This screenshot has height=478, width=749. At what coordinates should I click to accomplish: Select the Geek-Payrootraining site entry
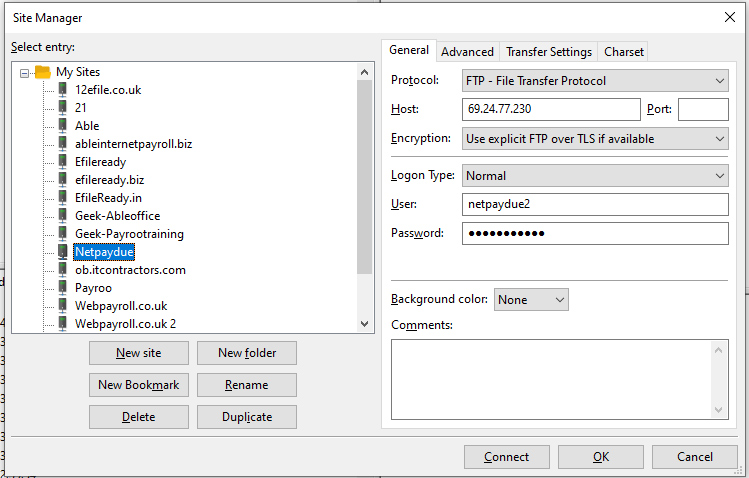[129, 234]
